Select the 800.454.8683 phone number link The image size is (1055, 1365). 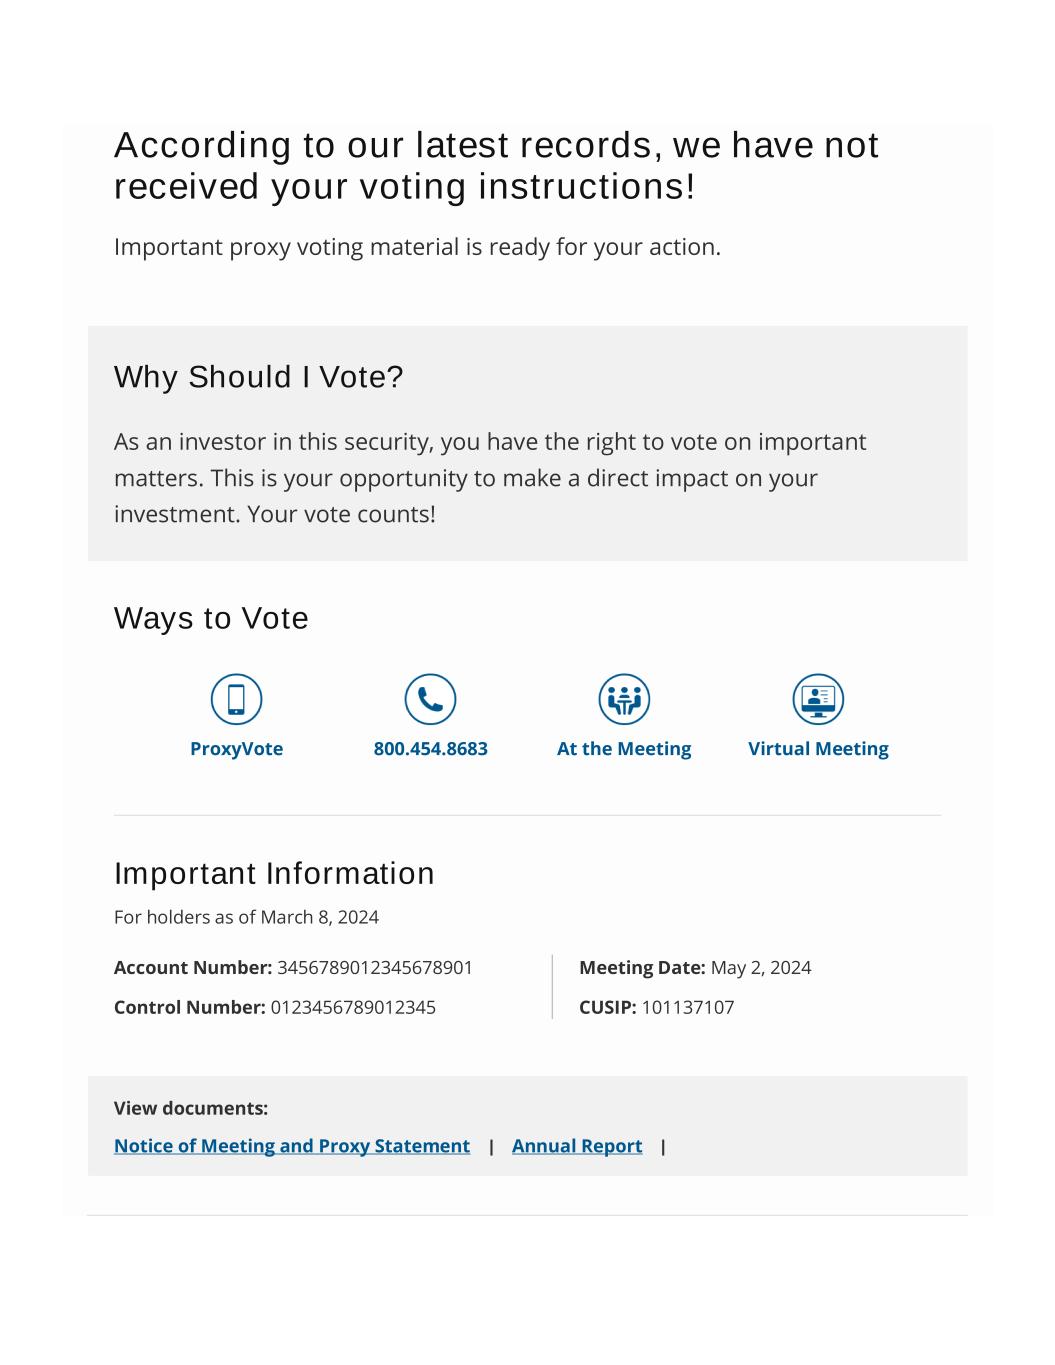click(x=430, y=749)
